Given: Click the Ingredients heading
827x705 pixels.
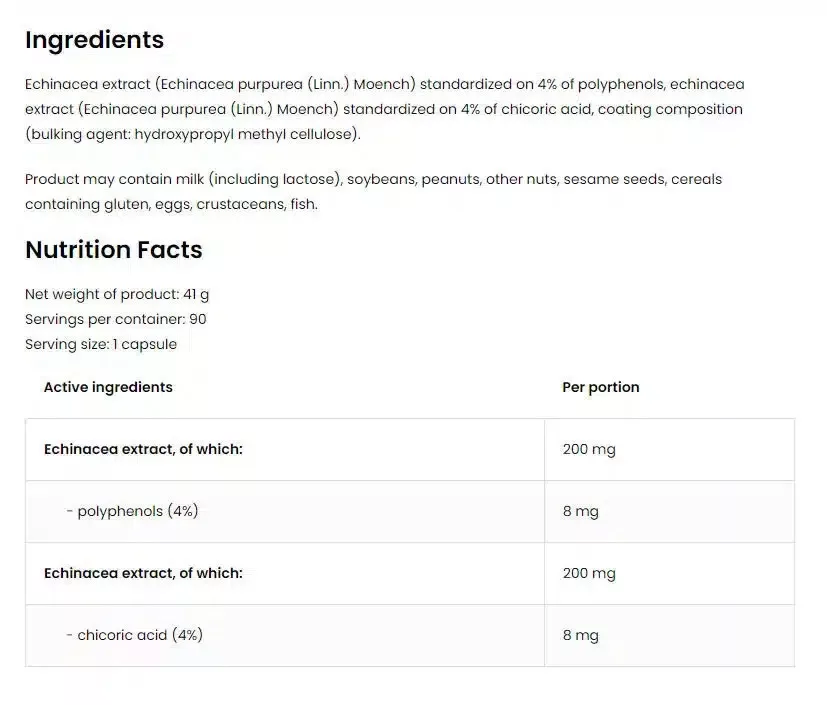Looking at the screenshot, I should pos(94,40).
